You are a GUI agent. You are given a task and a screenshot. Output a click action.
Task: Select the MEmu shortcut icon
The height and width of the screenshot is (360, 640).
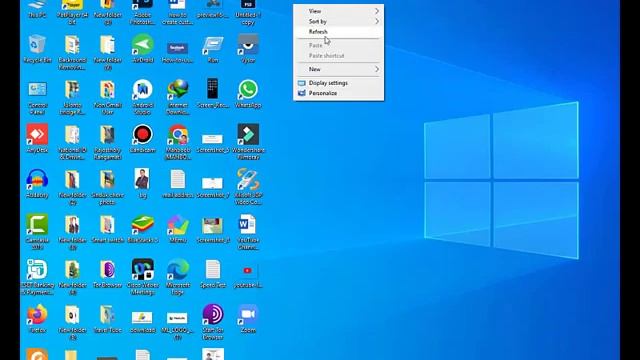pyautogui.click(x=178, y=229)
